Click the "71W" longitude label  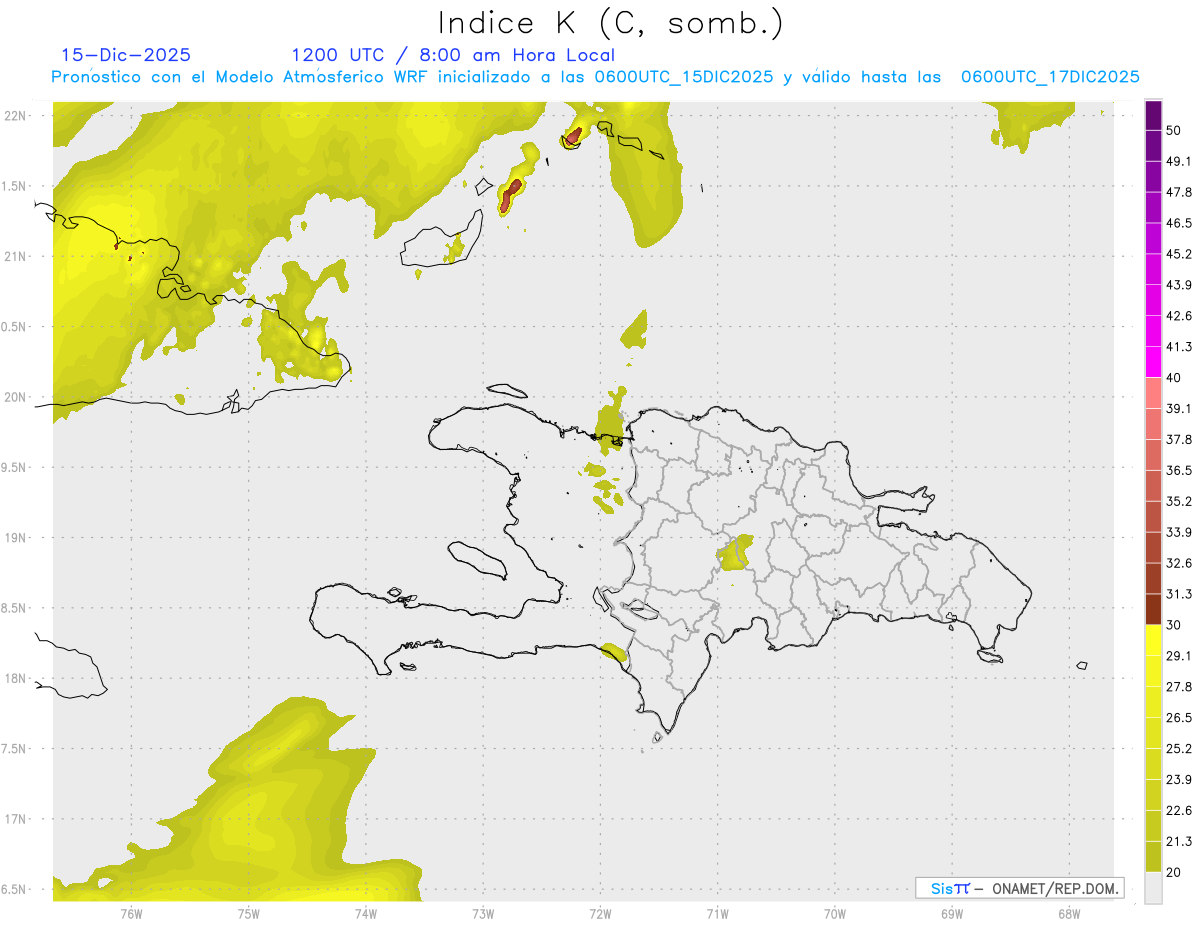717,913
